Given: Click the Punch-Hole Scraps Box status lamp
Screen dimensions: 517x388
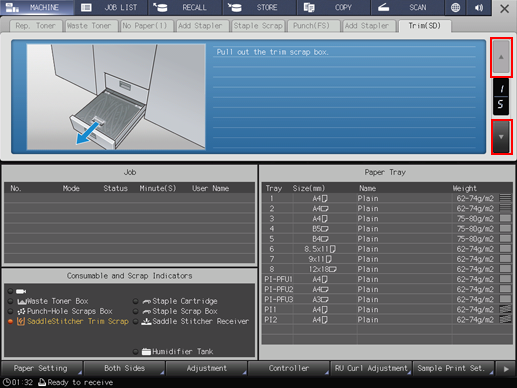Looking at the screenshot, I should [10, 311].
